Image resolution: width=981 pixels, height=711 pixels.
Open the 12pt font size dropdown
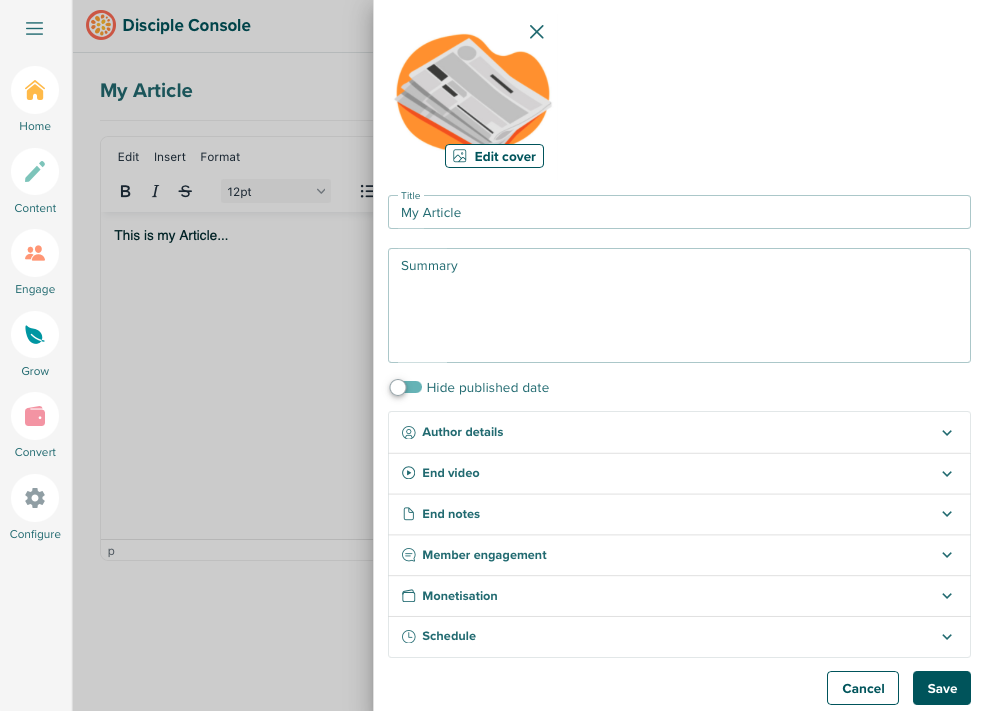click(x=276, y=191)
